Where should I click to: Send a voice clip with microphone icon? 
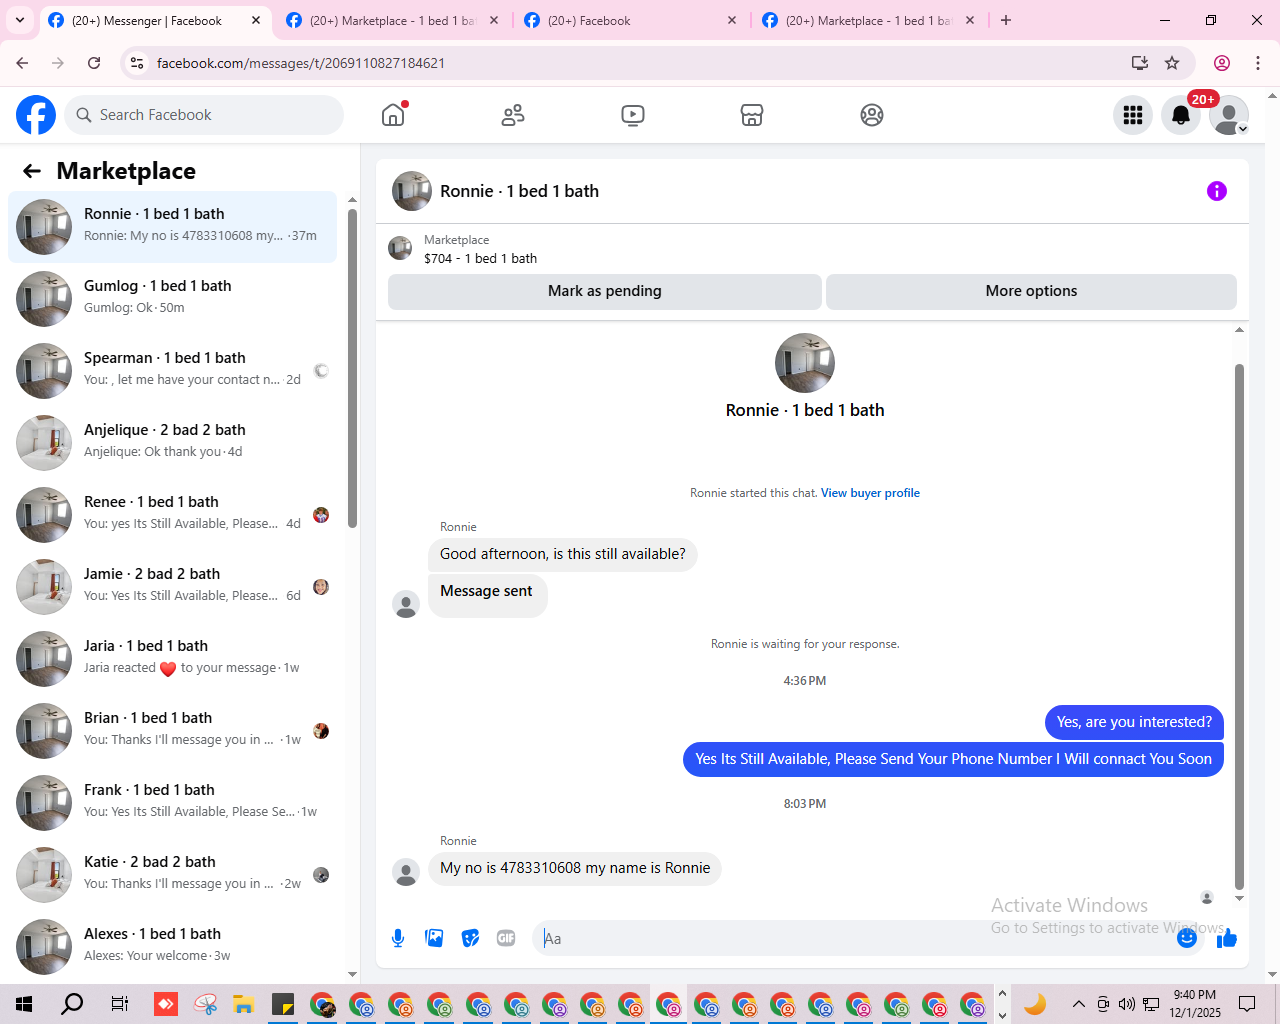tap(398, 938)
